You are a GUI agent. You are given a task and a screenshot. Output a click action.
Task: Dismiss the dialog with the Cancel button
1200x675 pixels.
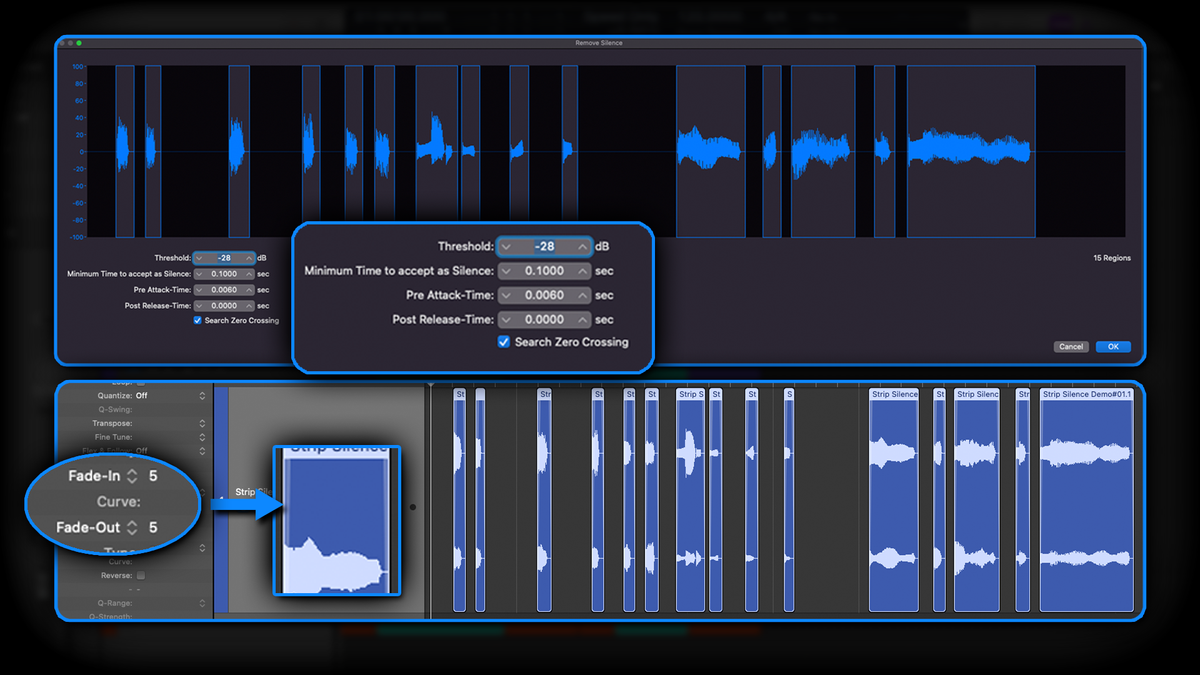tap(1070, 346)
